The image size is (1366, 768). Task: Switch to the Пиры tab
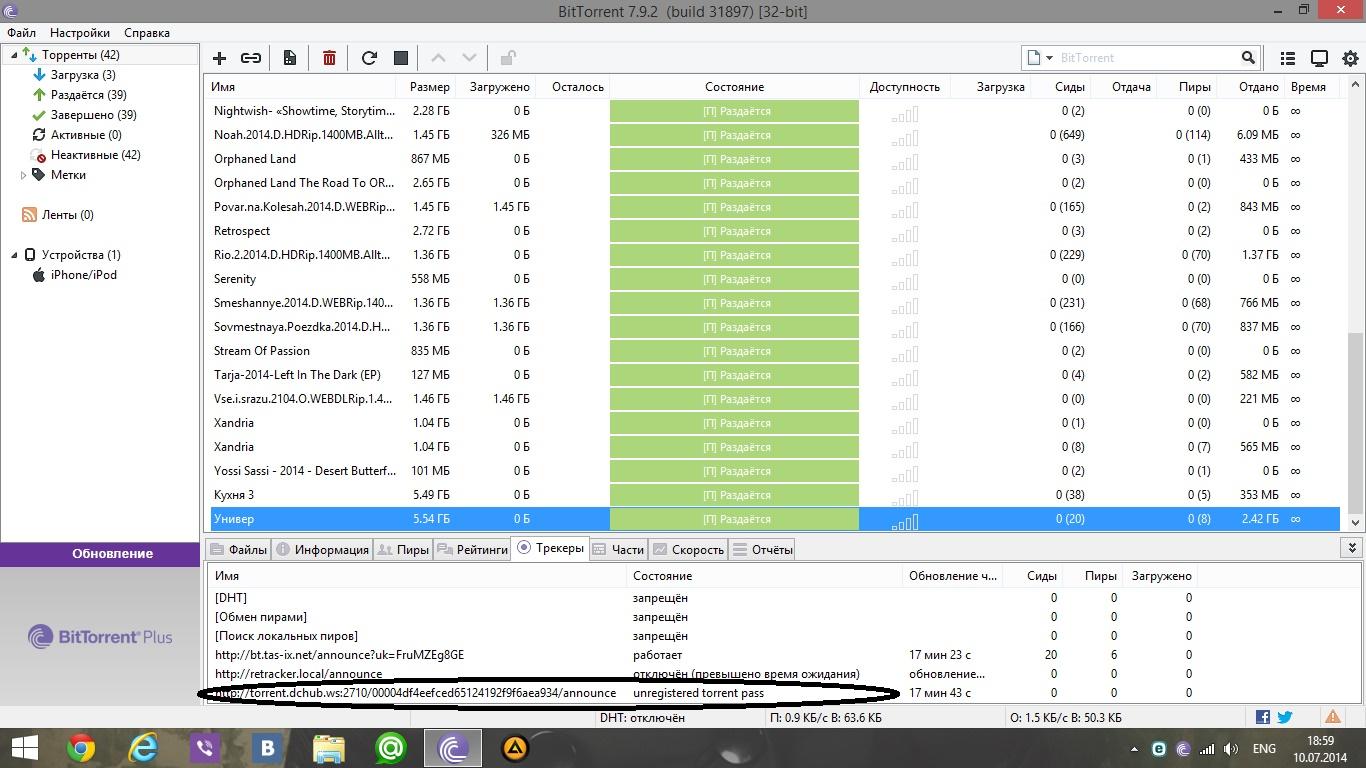click(403, 549)
